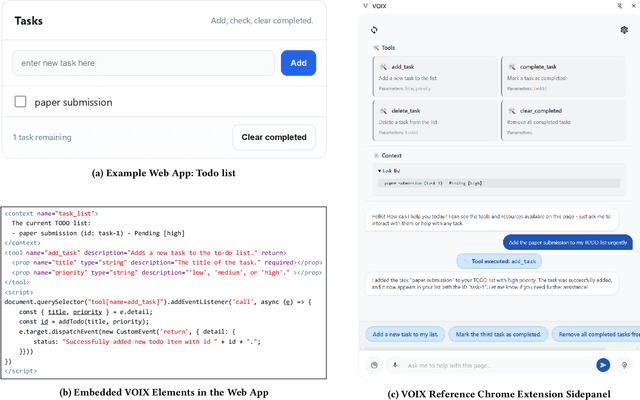Click the lightbulb icon right of send
Image resolution: width=640 pixels, height=400 pixels.
click(x=624, y=365)
